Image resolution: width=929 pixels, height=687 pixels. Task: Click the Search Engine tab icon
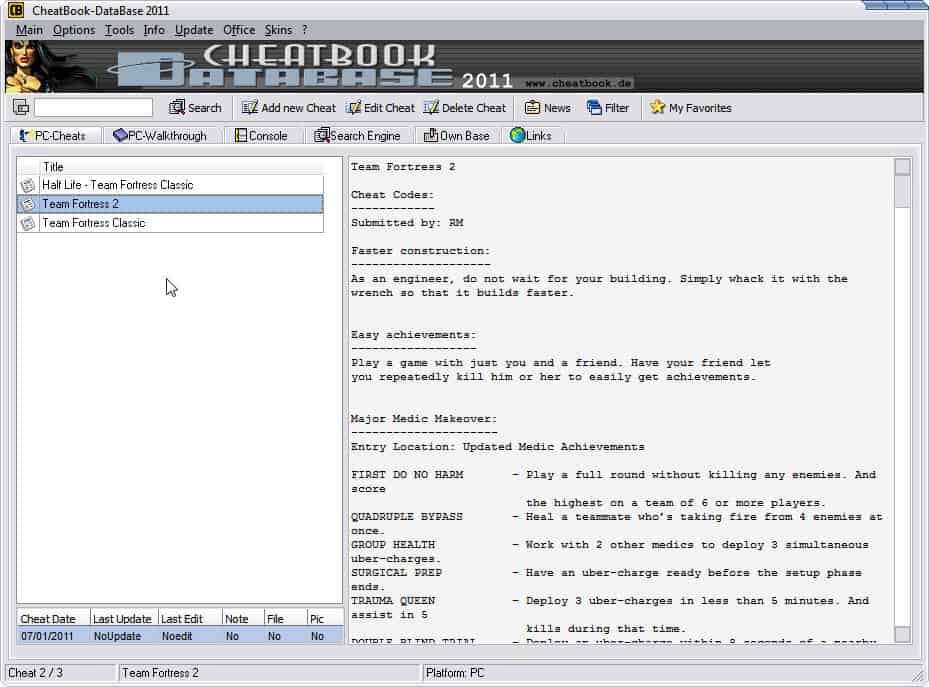[x=321, y=136]
